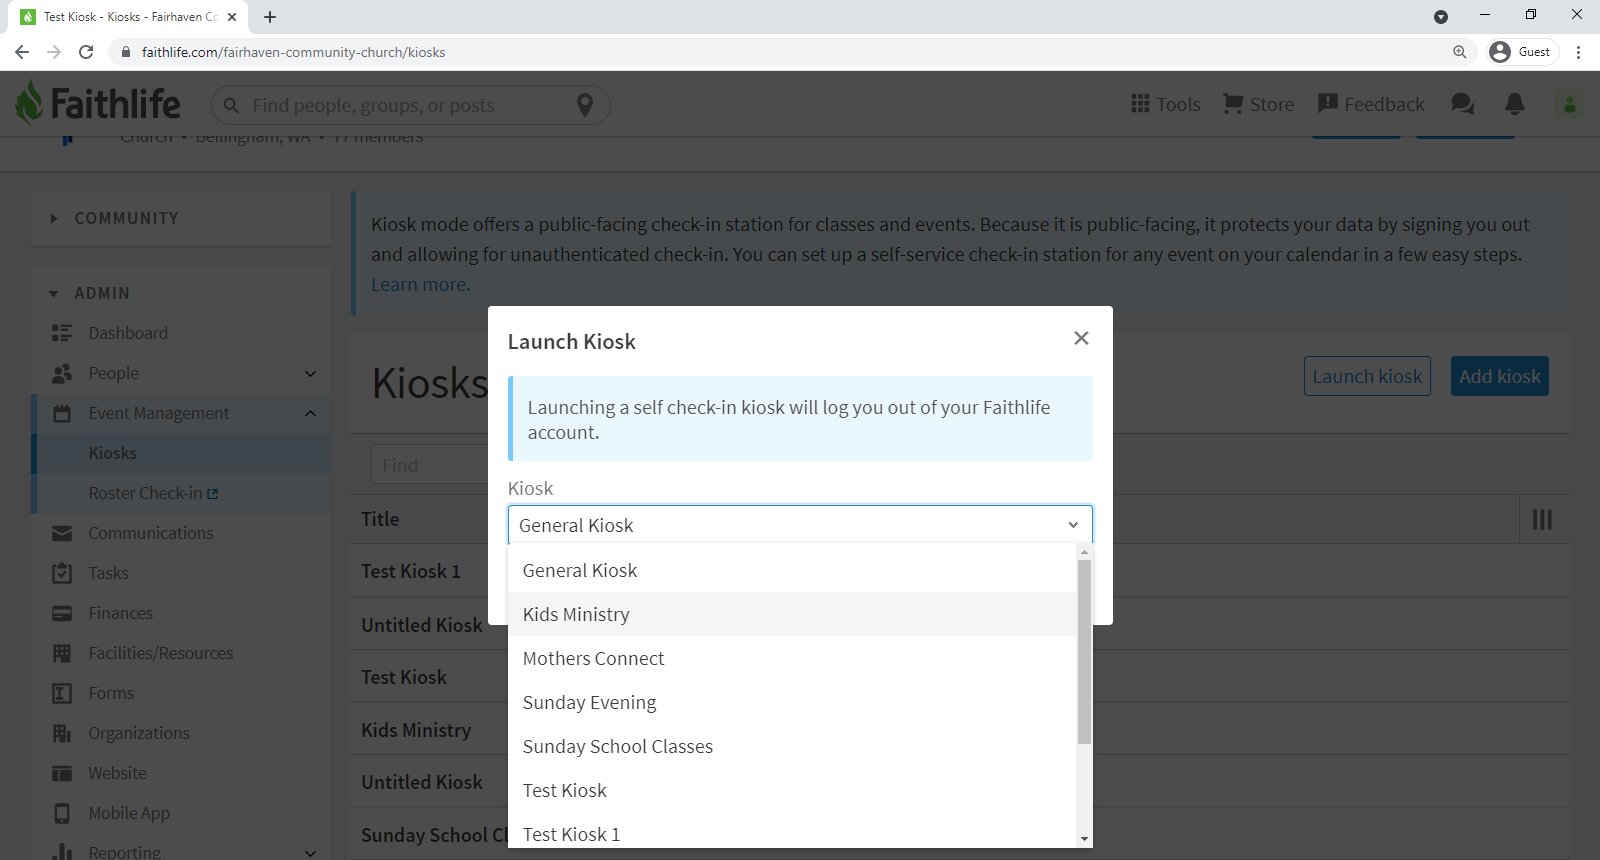Click the address bar URL
The width and height of the screenshot is (1600, 860).
coord(293,52)
